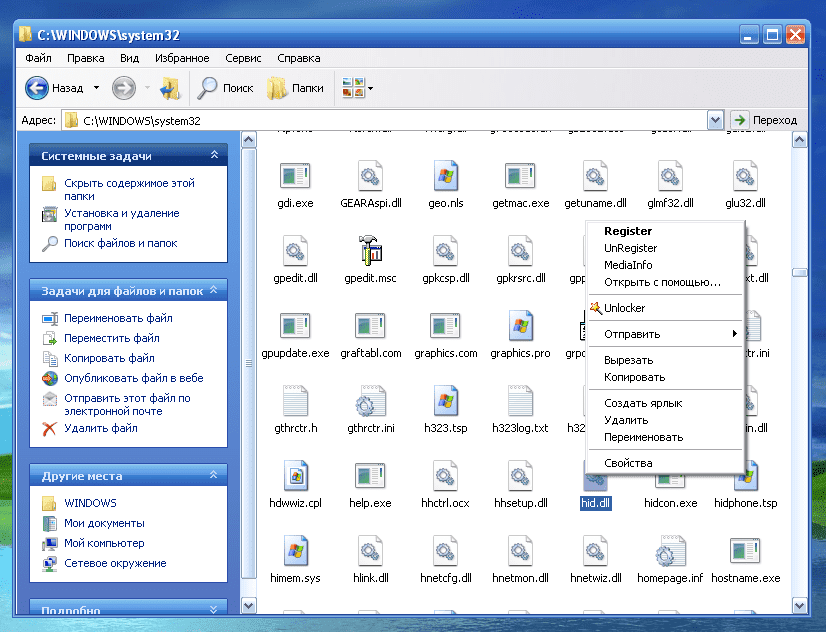Choose Удалить in the context menu

[x=665, y=420]
